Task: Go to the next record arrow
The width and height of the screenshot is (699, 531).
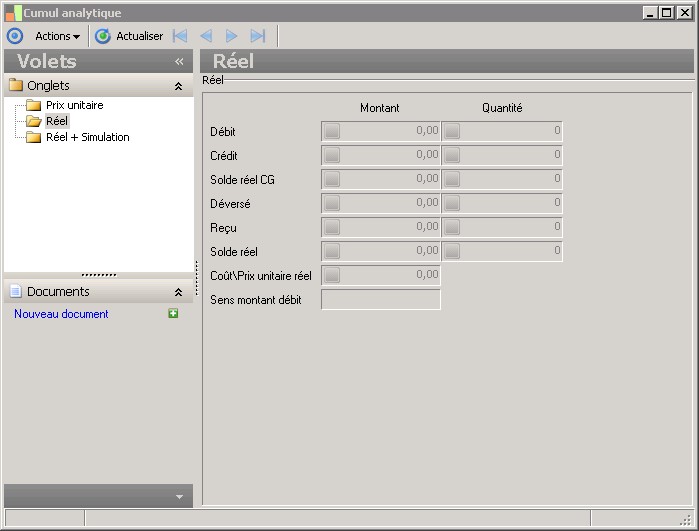Action: (232, 36)
